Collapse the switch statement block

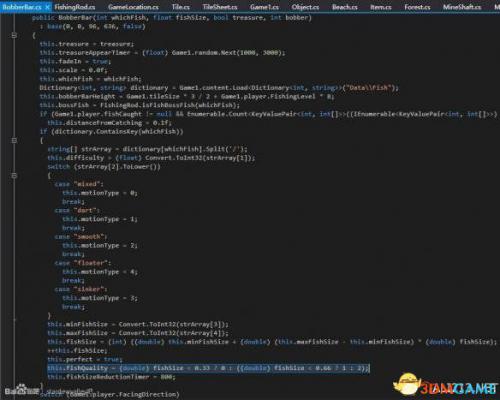click(14, 175)
